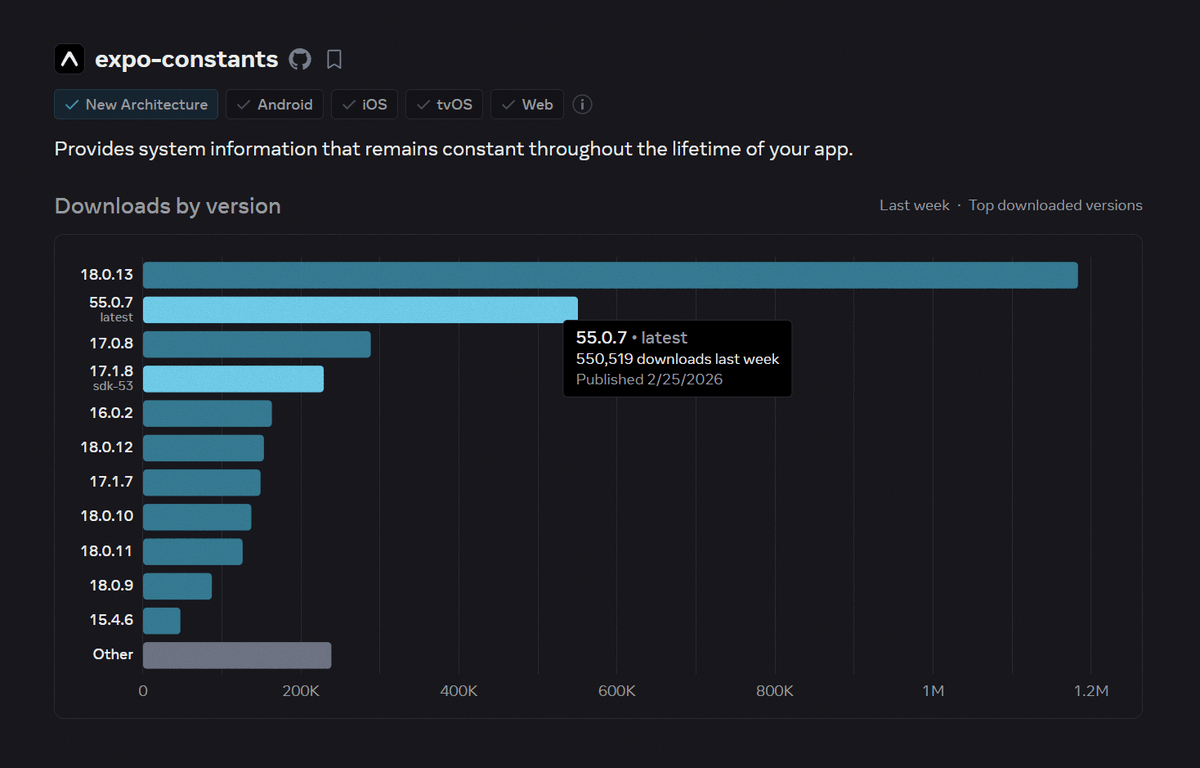Click the 800K axis label
Screen dimensions: 1200x768
click(775, 692)
